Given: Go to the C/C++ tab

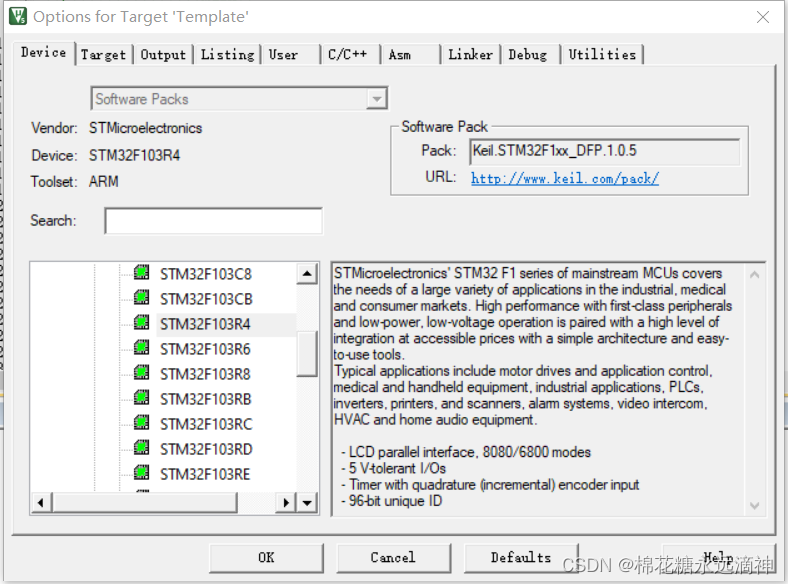Looking at the screenshot, I should [x=350, y=55].
